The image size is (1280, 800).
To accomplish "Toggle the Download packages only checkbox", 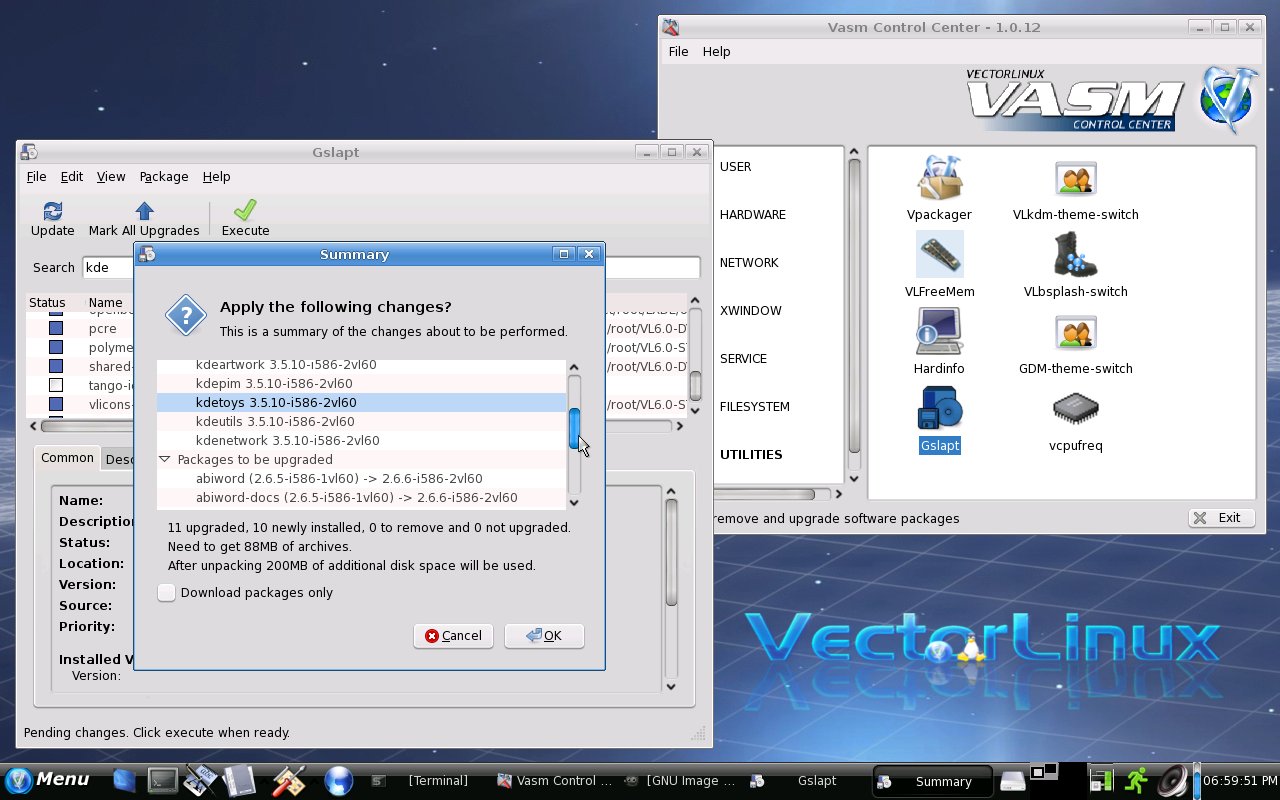I will tap(166, 593).
